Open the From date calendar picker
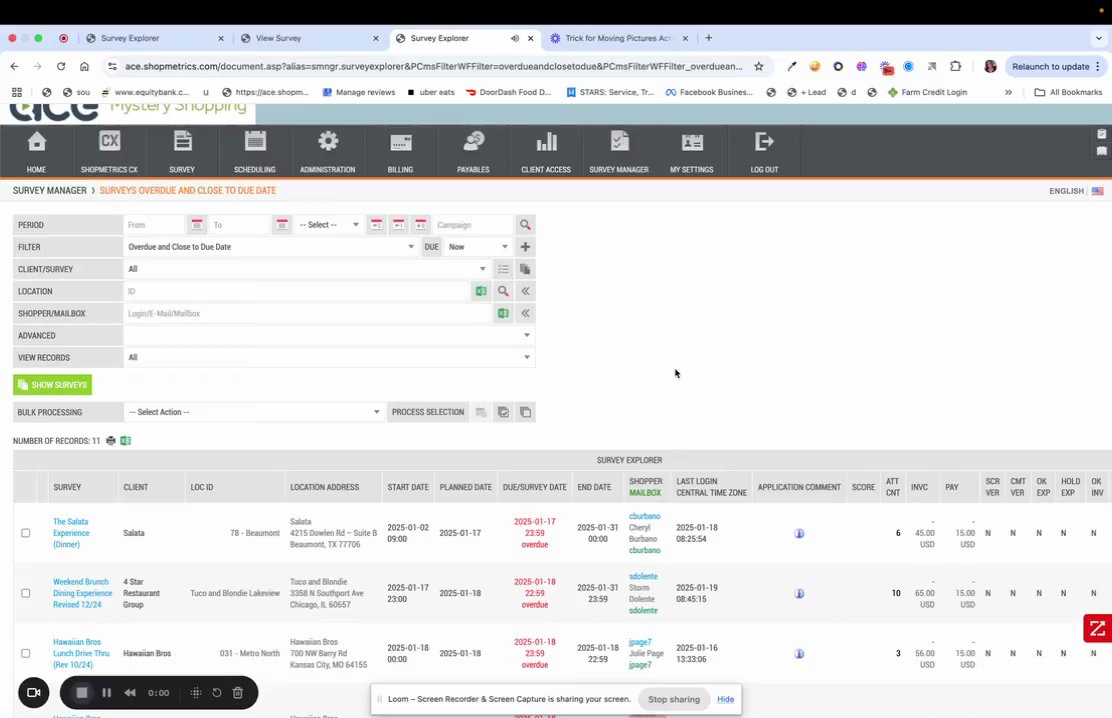1112x718 pixels. pyautogui.click(x=197, y=225)
